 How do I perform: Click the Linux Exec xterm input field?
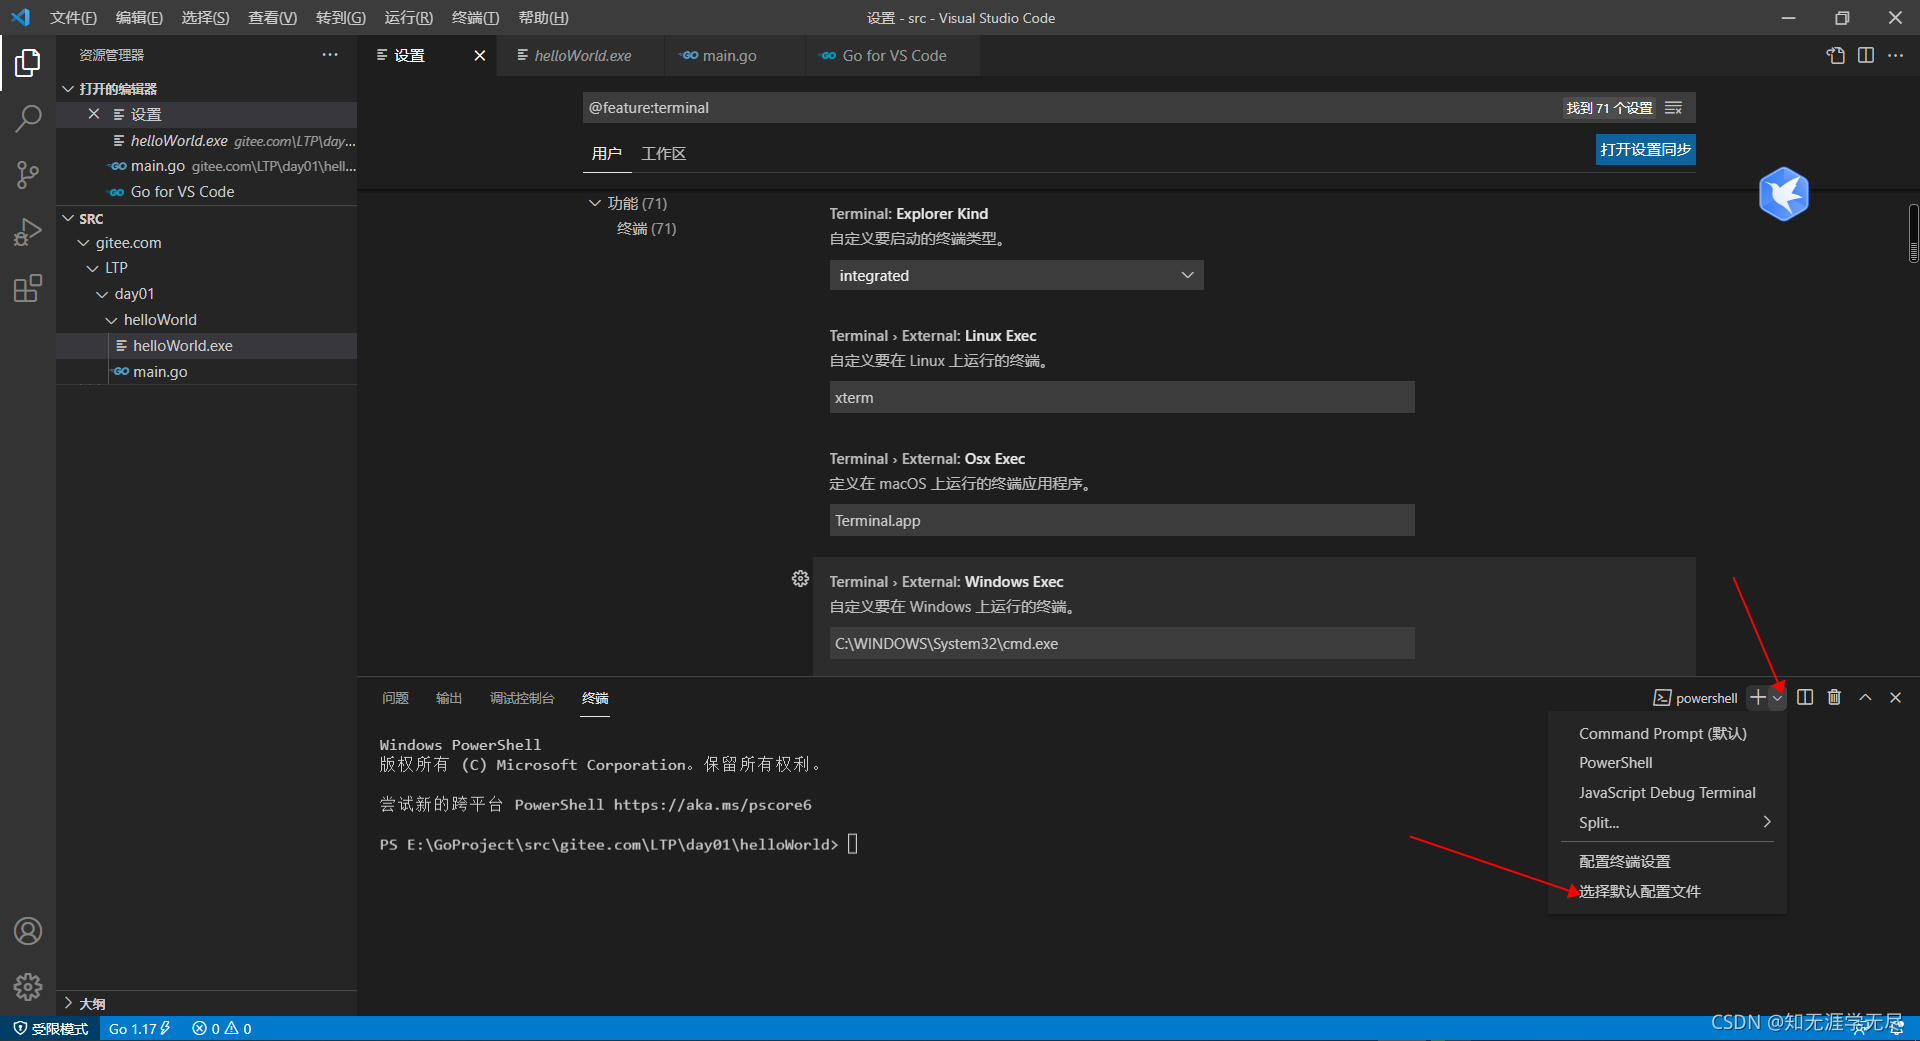tap(1122, 397)
